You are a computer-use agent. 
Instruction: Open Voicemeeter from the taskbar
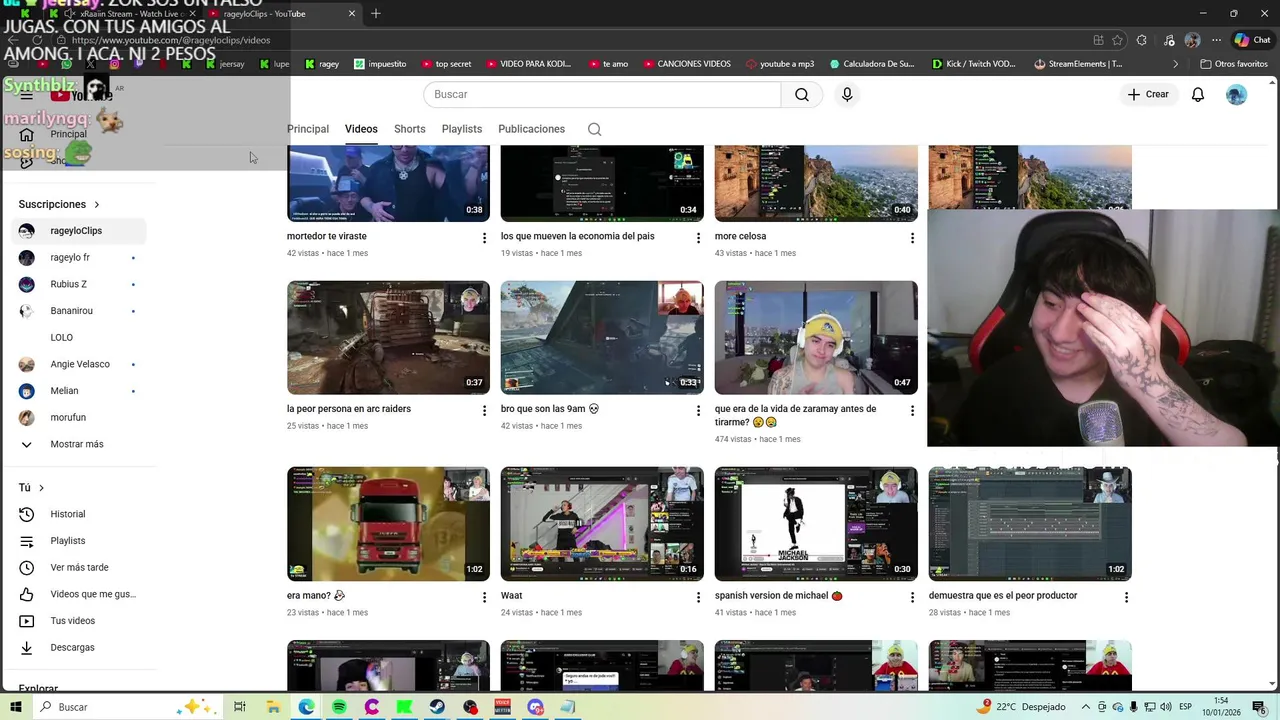tap(503, 707)
